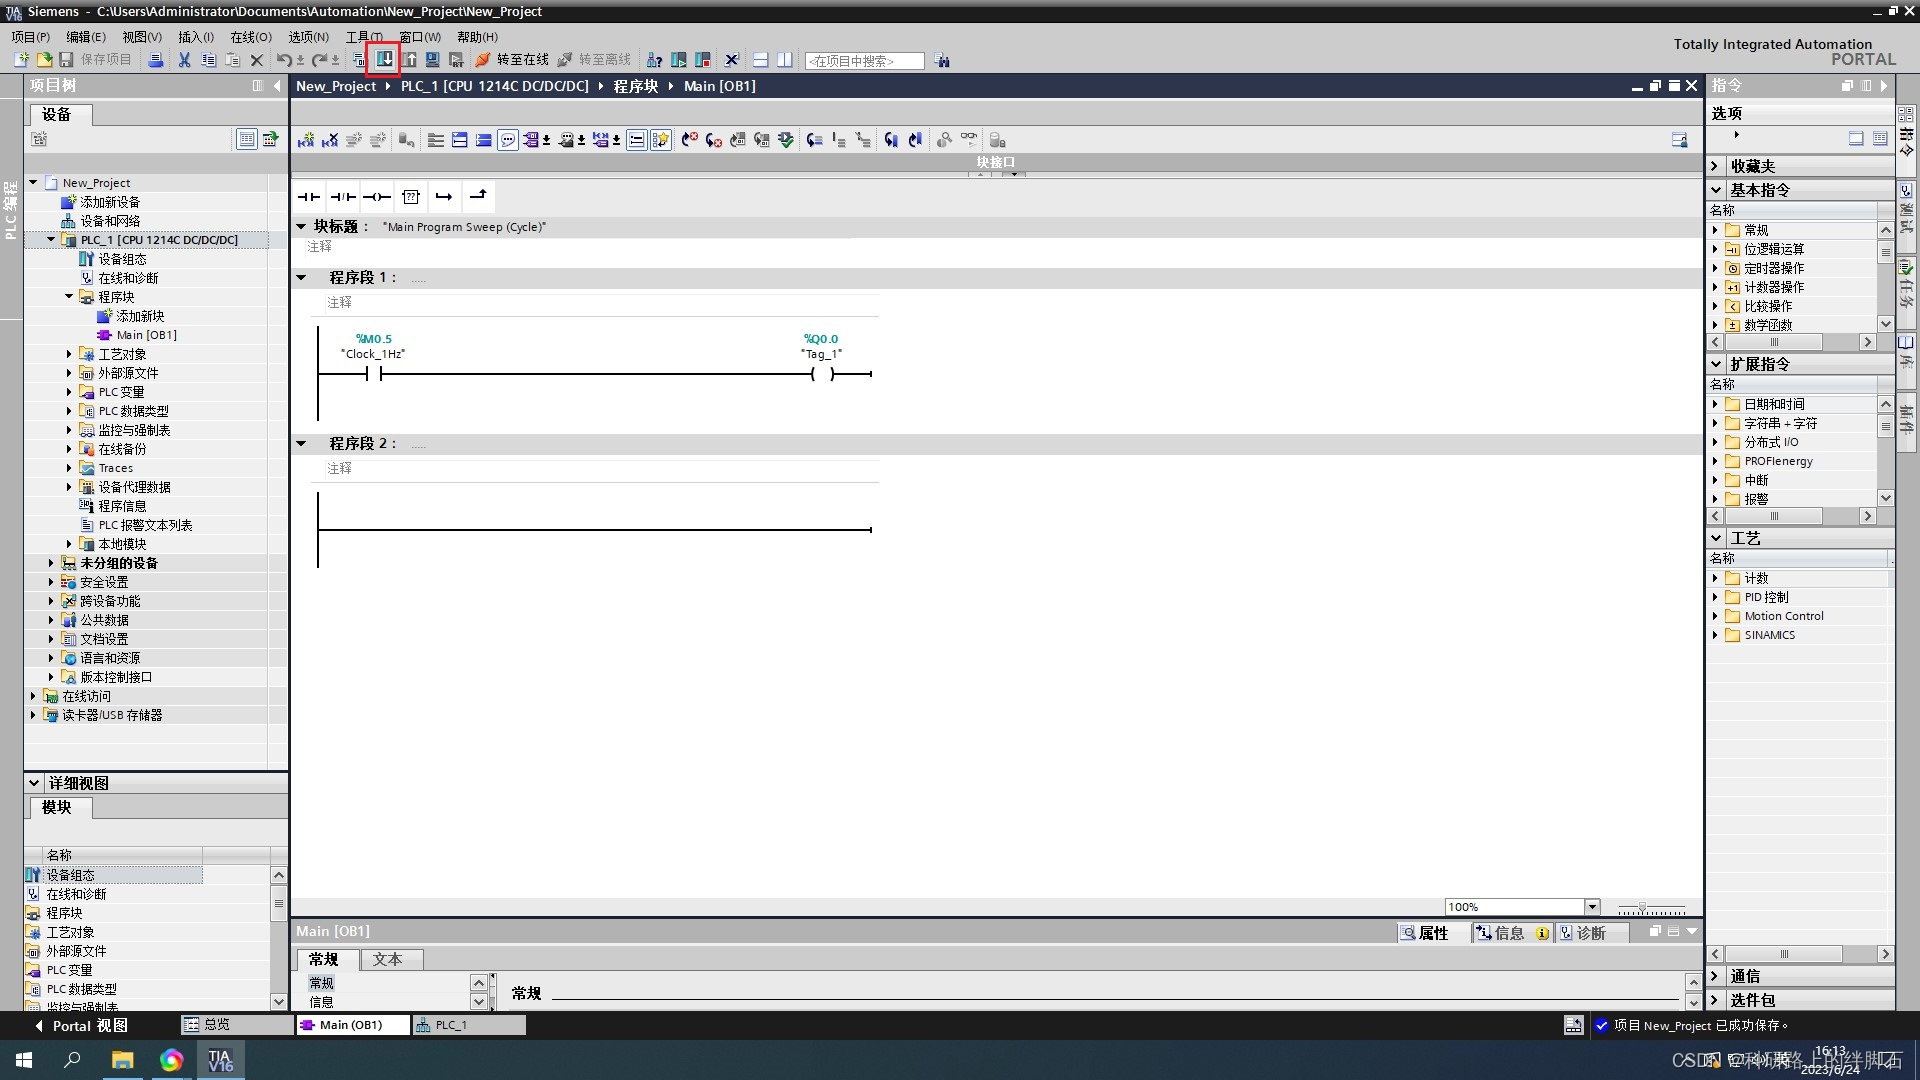Stop CPU using the red stop icon
1920x1080 pixels.
click(703, 60)
